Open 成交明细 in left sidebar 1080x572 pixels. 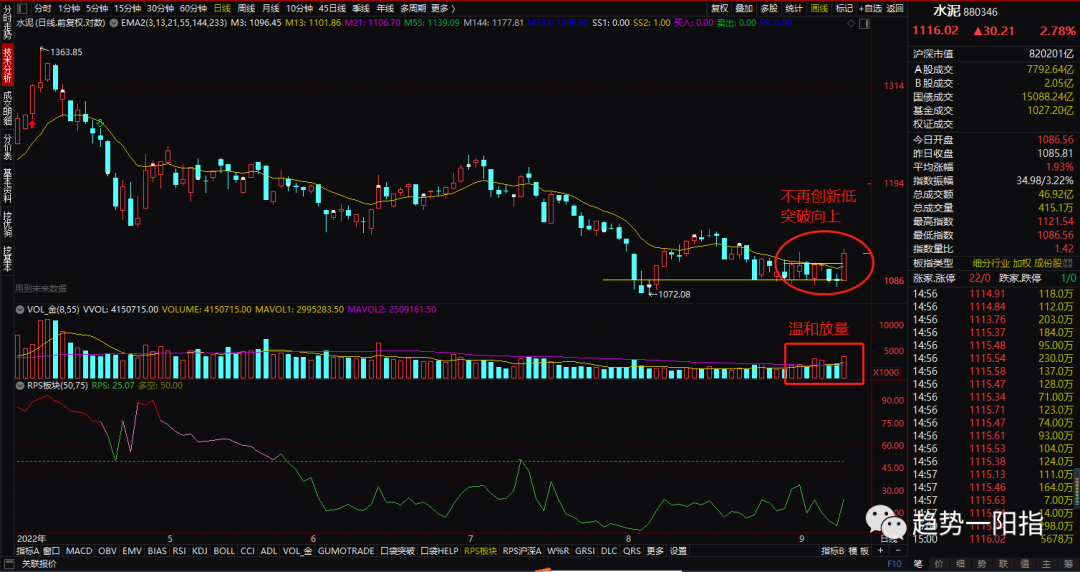click(7, 108)
